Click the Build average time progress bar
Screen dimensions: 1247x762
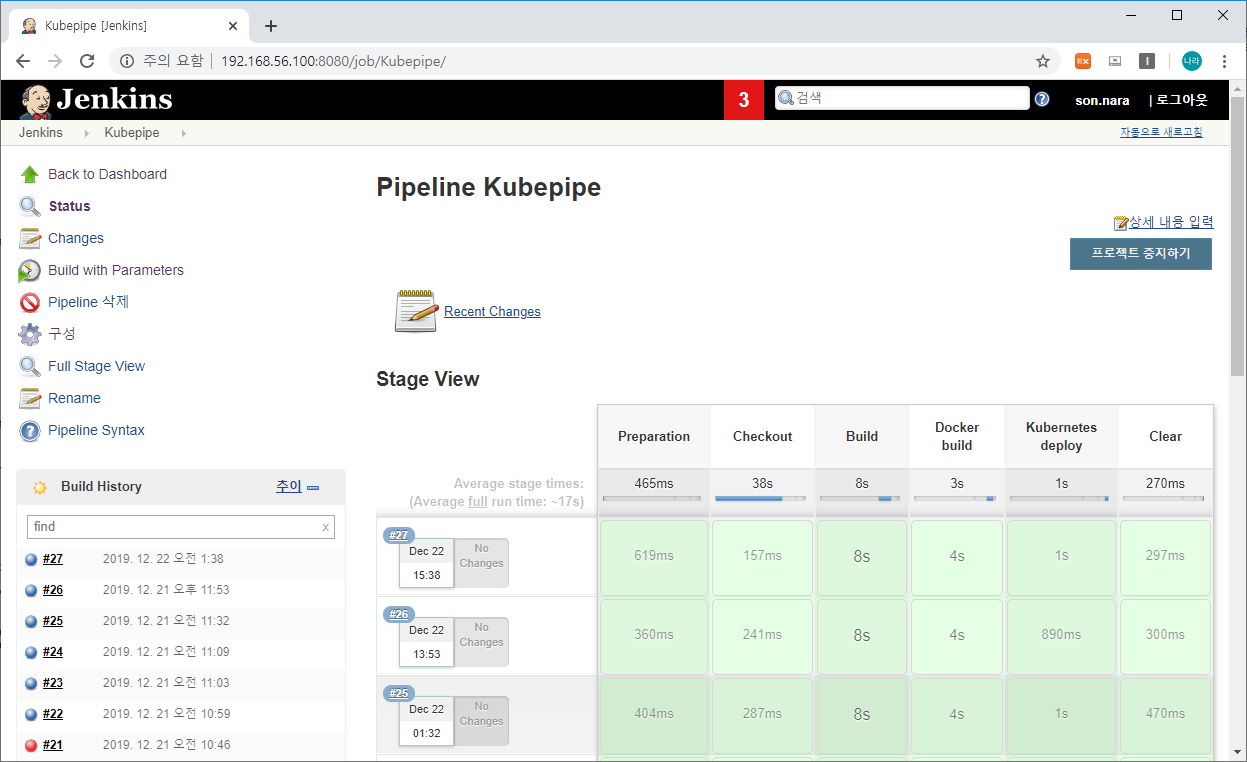pyautogui.click(x=861, y=498)
